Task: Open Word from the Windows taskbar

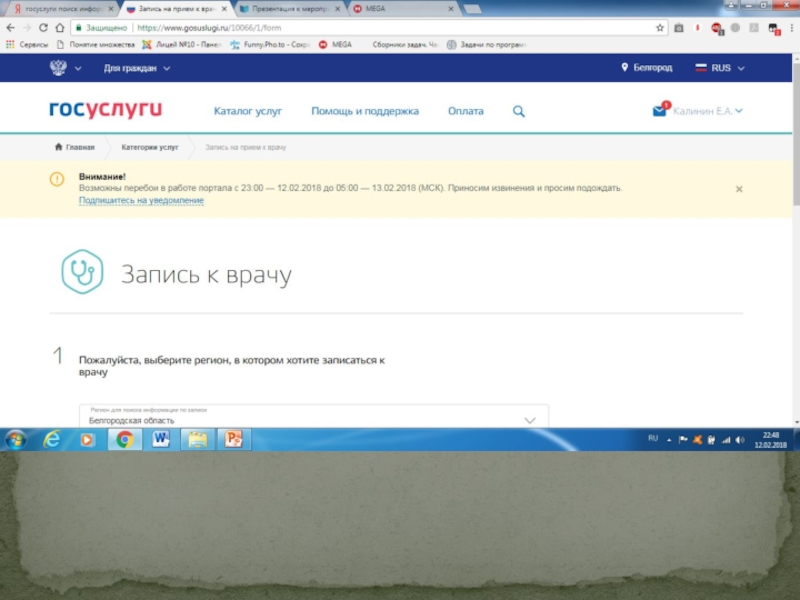Action: coord(161,440)
